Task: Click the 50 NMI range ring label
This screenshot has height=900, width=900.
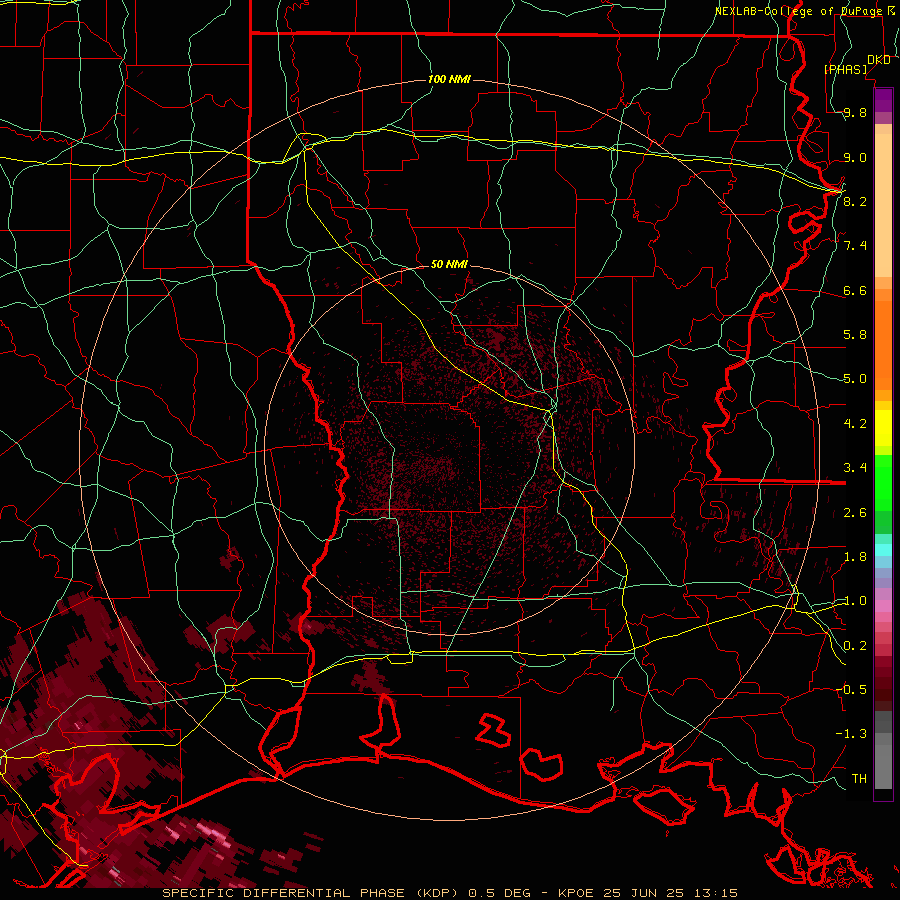Action: (x=449, y=264)
